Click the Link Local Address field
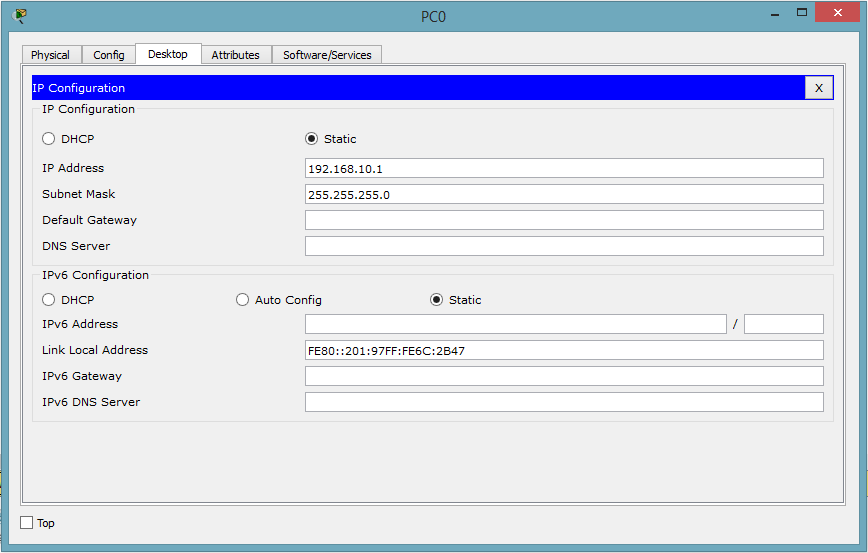This screenshot has height=553, width=868. click(564, 350)
